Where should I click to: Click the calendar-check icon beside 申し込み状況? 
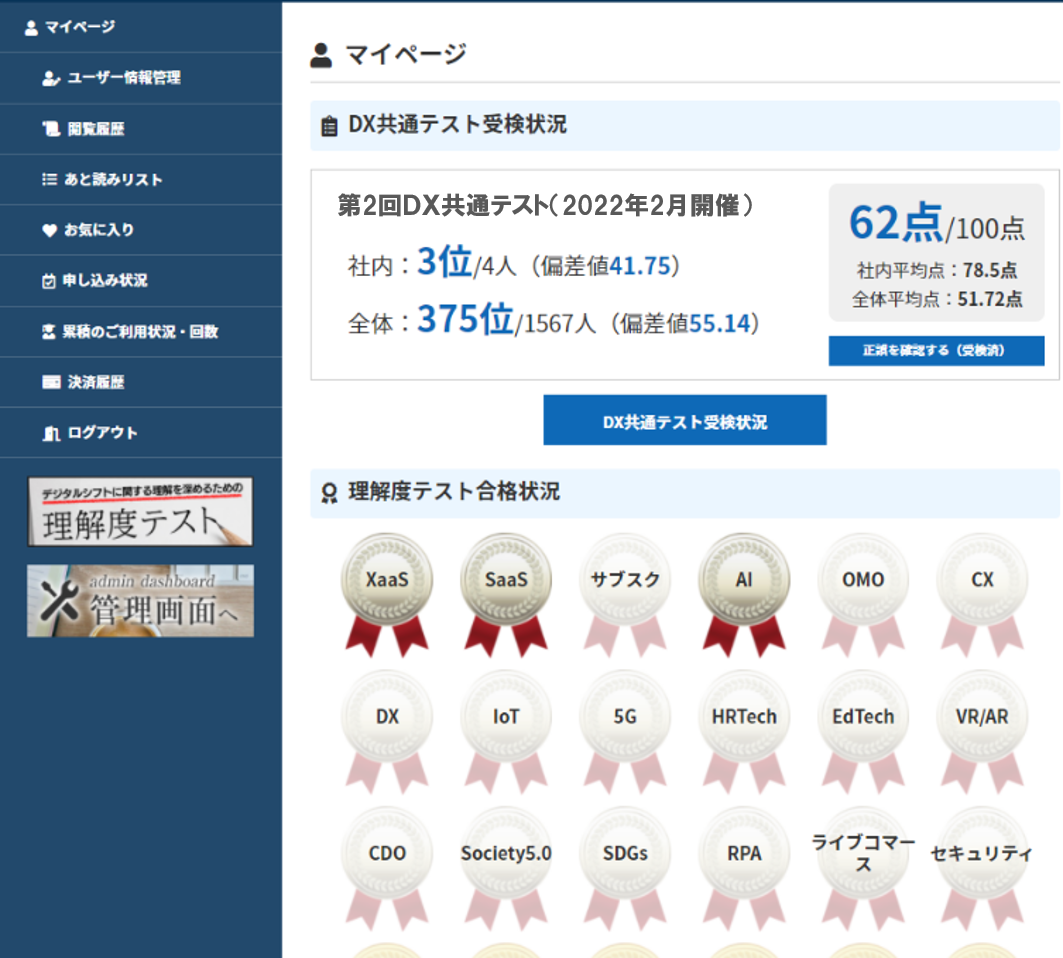pos(49,281)
